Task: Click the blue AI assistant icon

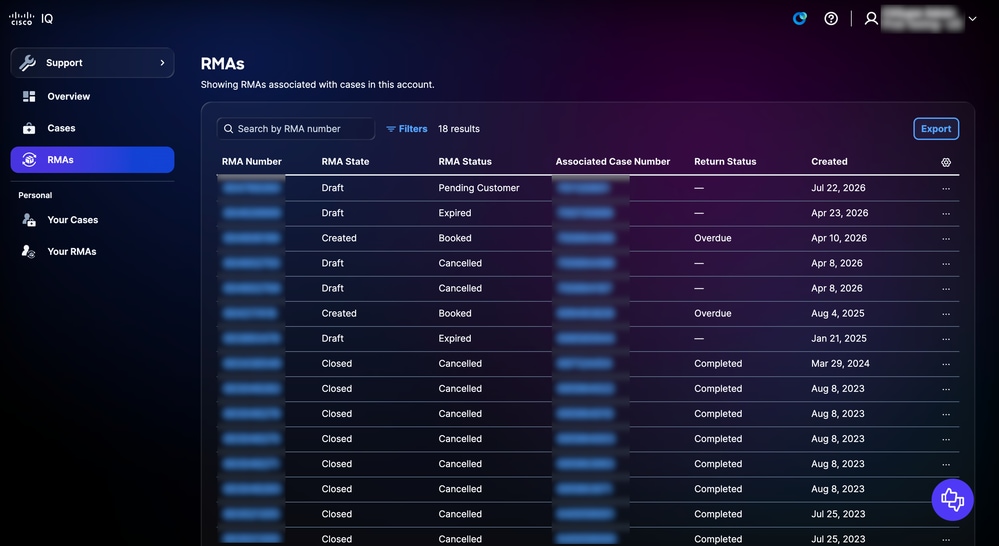Action: (800, 18)
